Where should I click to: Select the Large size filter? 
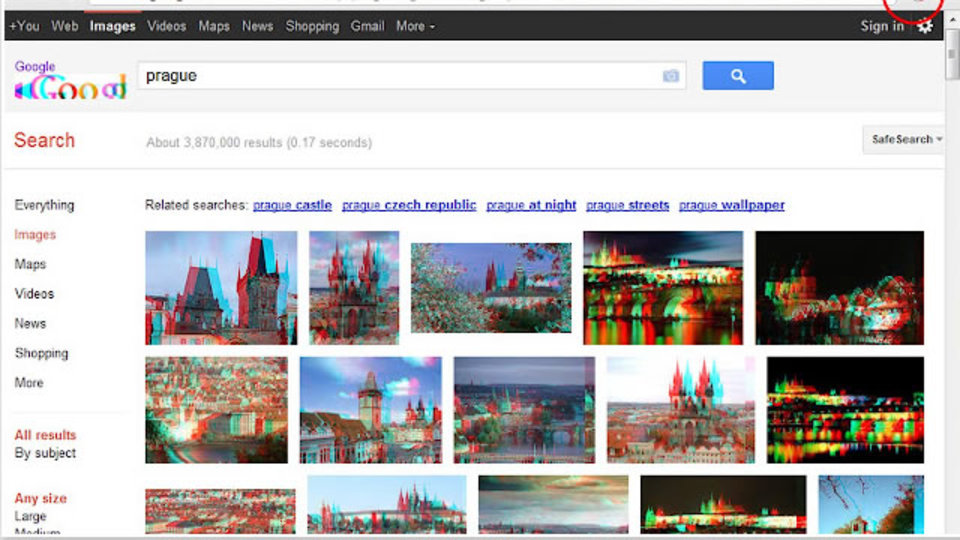(31, 516)
